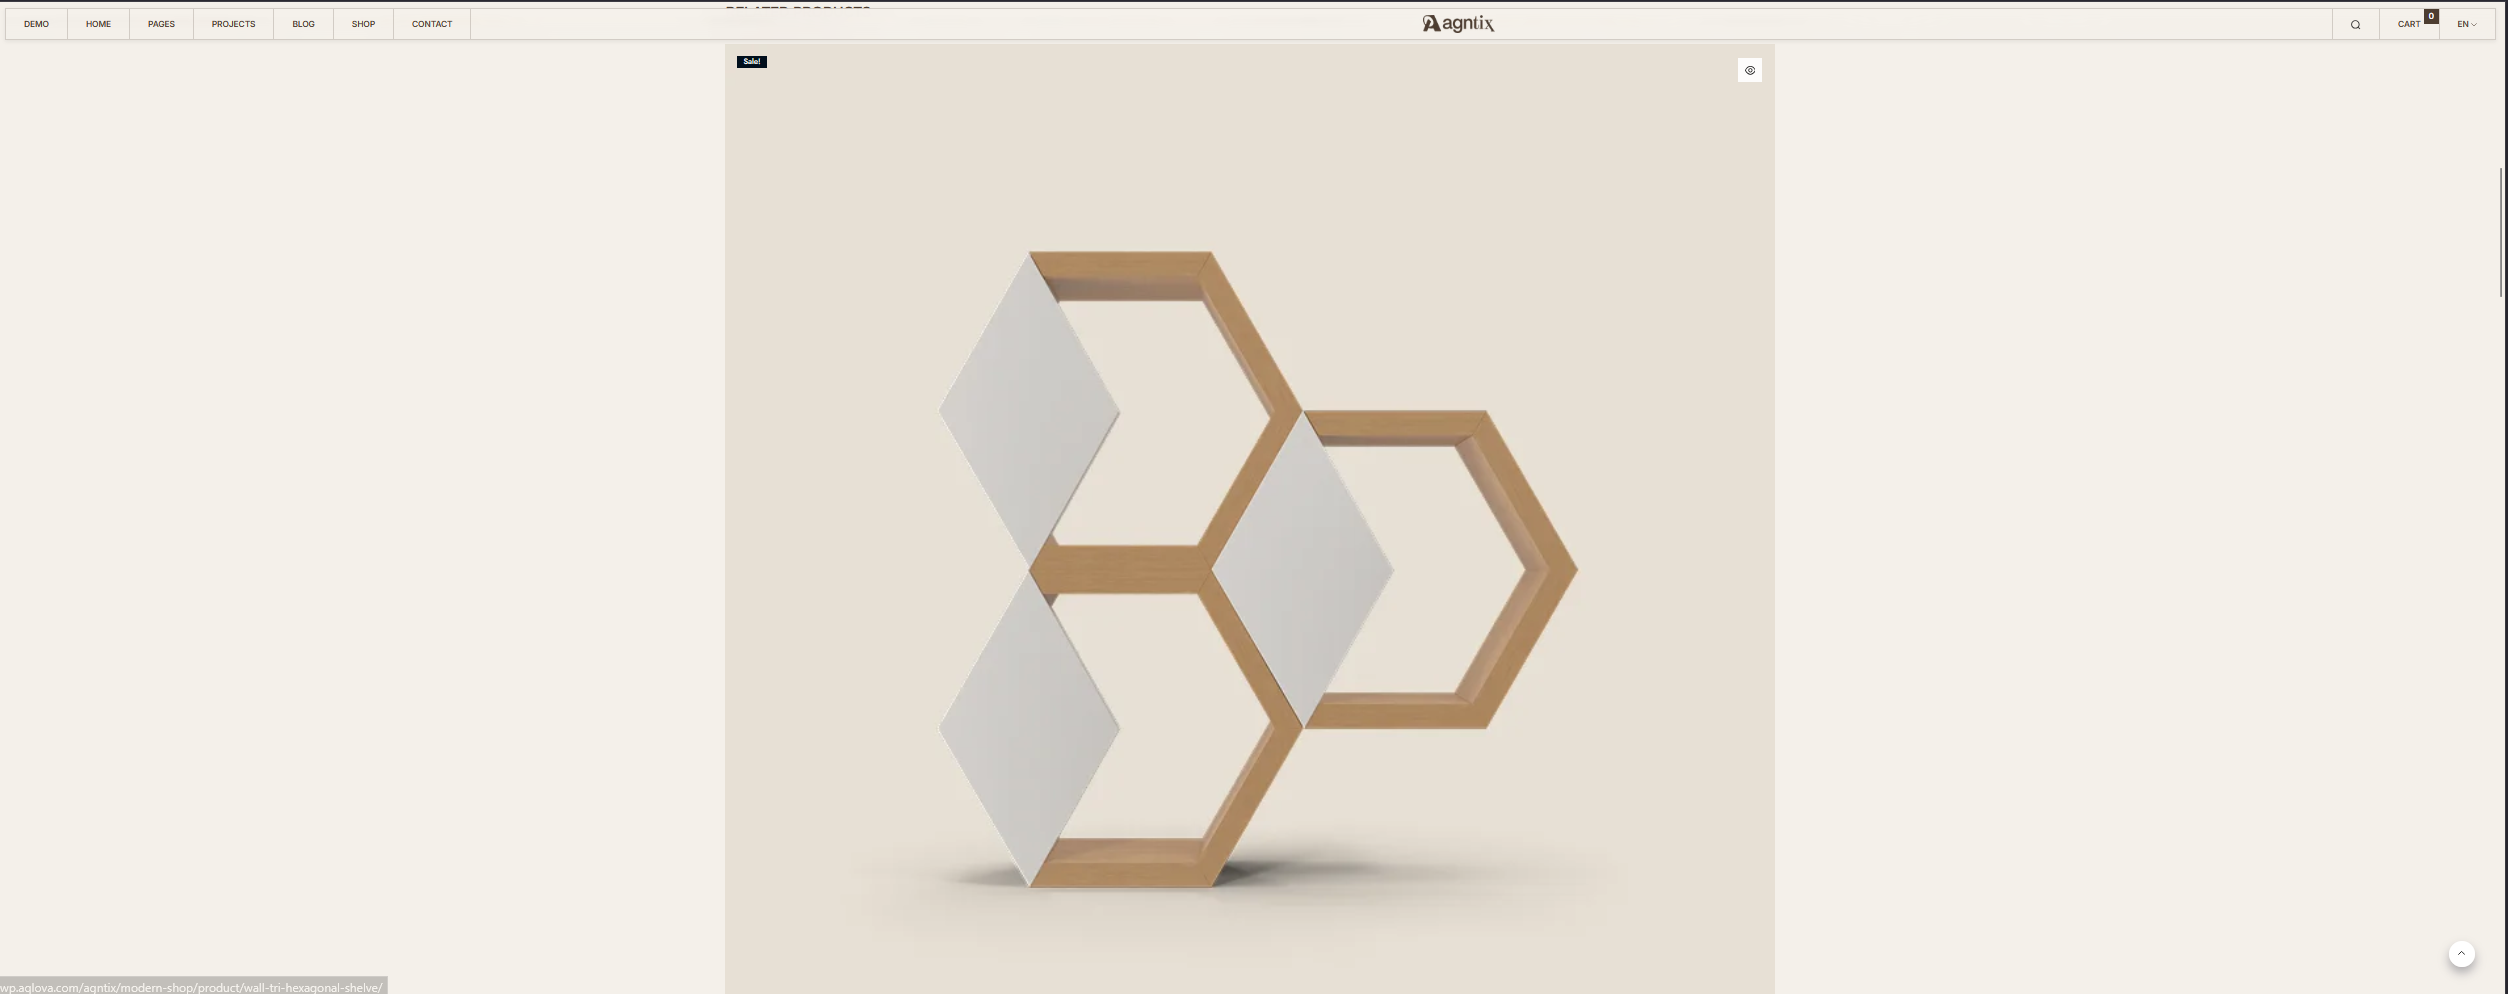Click the page's vertical scrollbar thumb

(2501, 230)
